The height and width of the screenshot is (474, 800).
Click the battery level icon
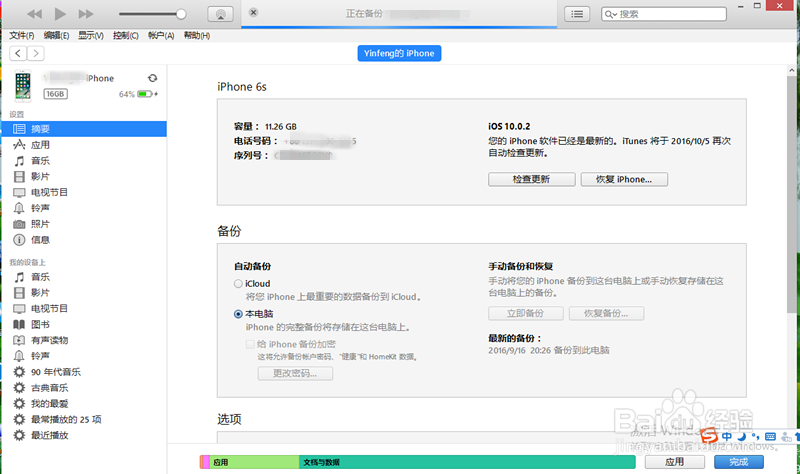(x=145, y=94)
